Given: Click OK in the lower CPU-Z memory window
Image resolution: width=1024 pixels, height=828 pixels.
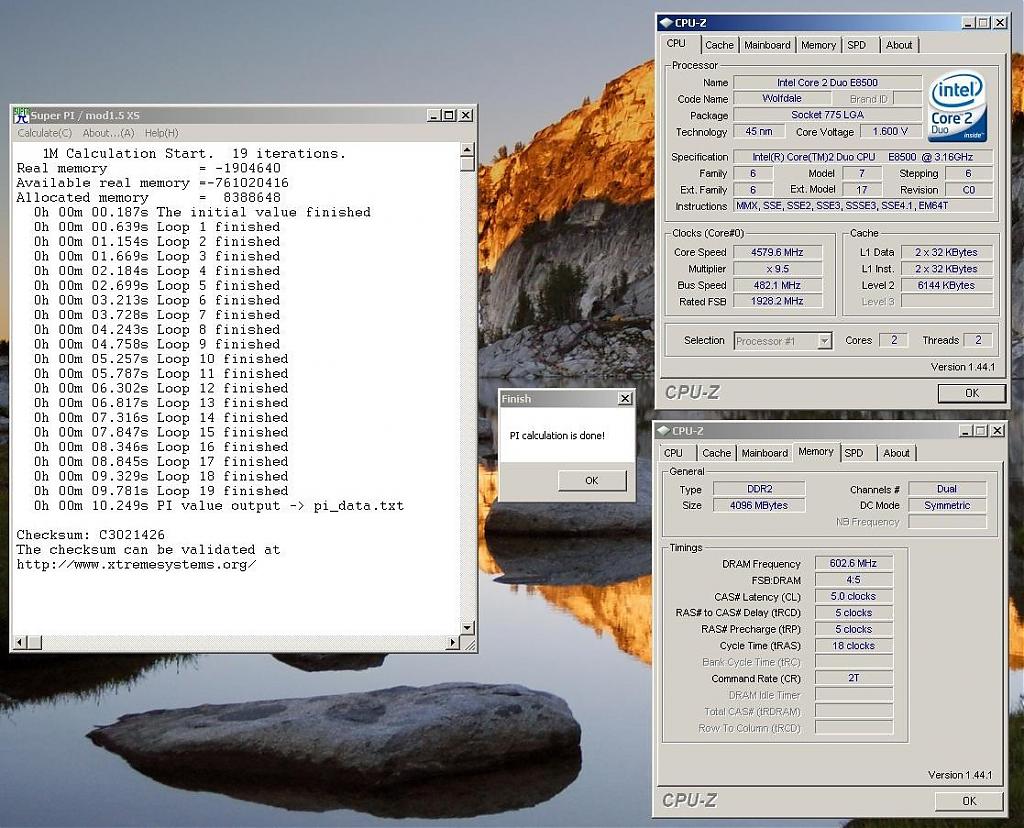Looking at the screenshot, I should pos(969,801).
